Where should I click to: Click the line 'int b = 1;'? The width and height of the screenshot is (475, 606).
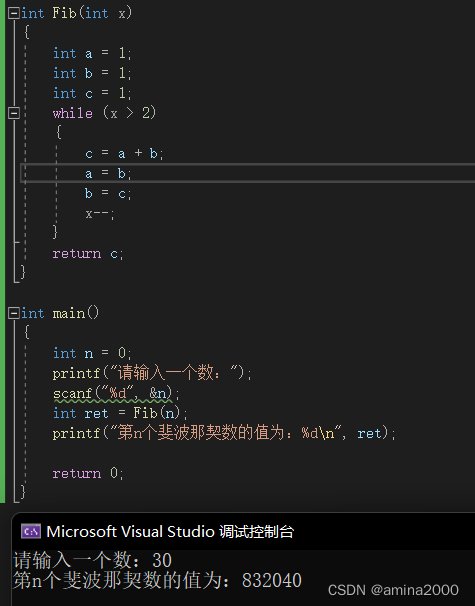click(x=92, y=73)
